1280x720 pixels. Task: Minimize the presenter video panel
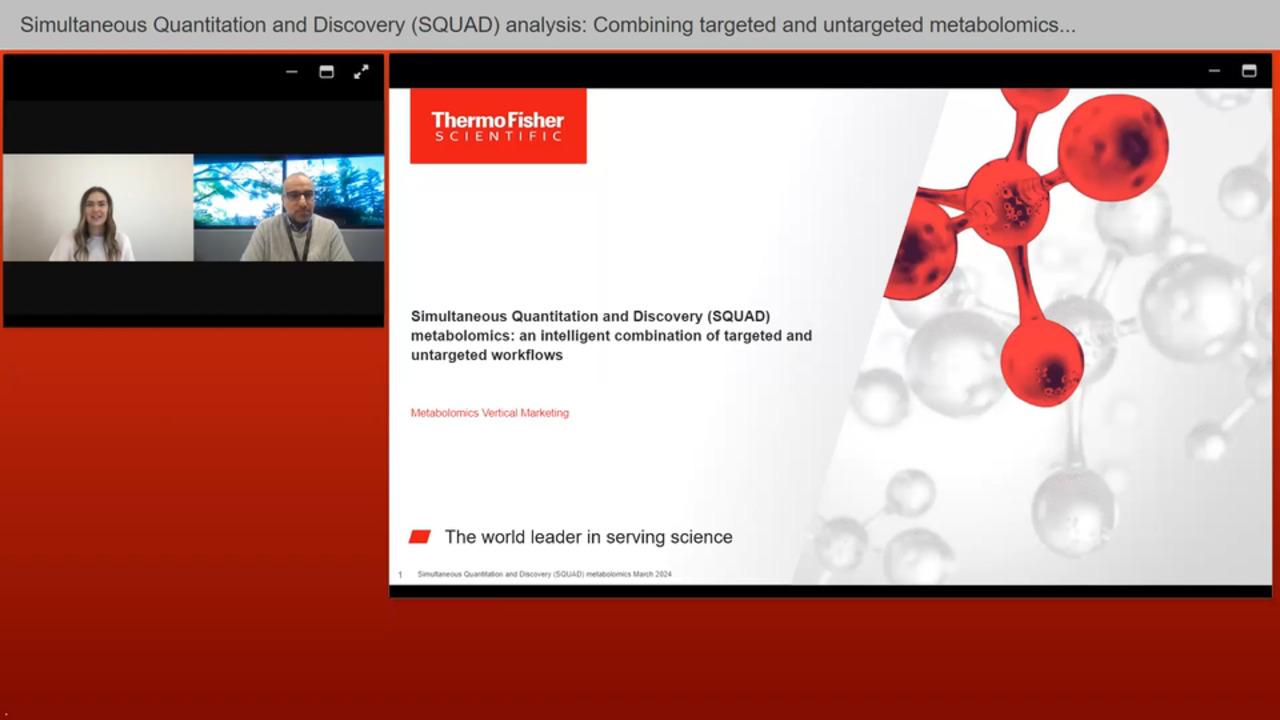(x=291, y=72)
